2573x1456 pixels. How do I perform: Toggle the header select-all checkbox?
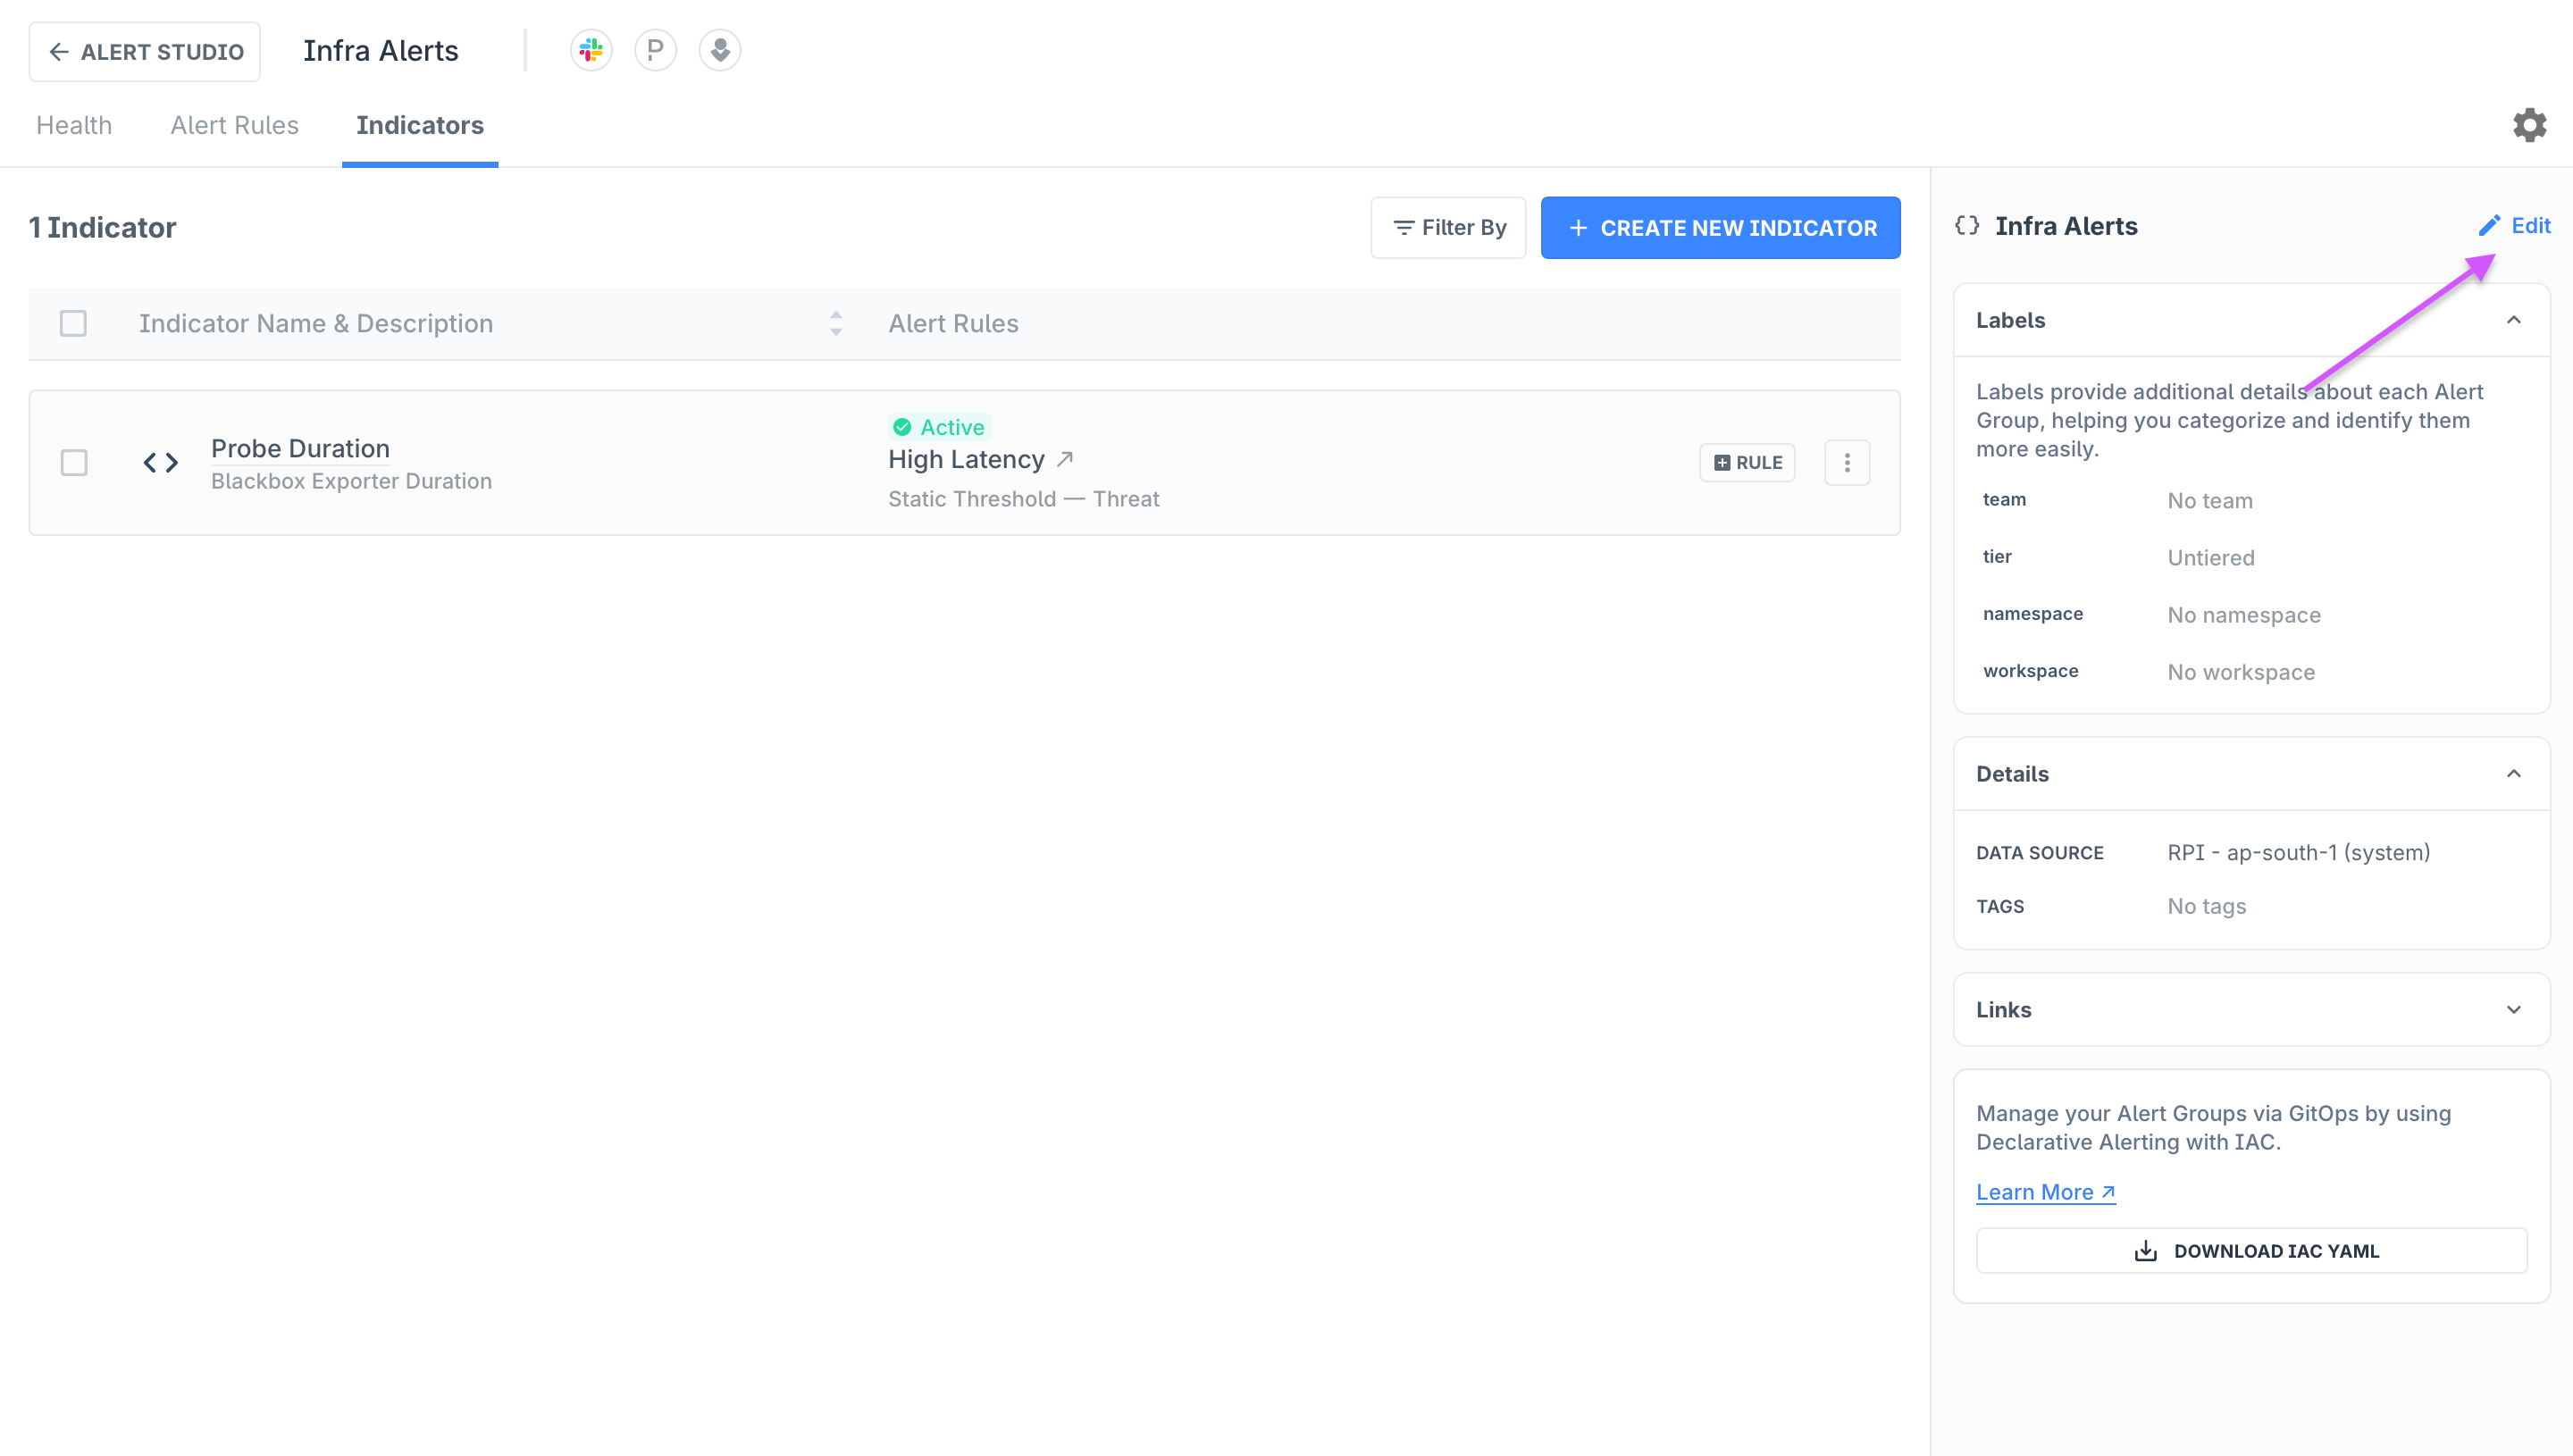tap(72, 323)
